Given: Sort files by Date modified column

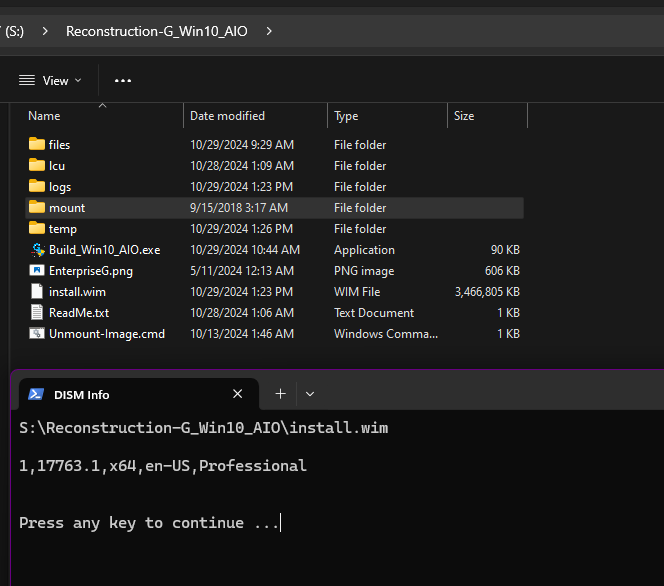Looking at the screenshot, I should pyautogui.click(x=228, y=116).
